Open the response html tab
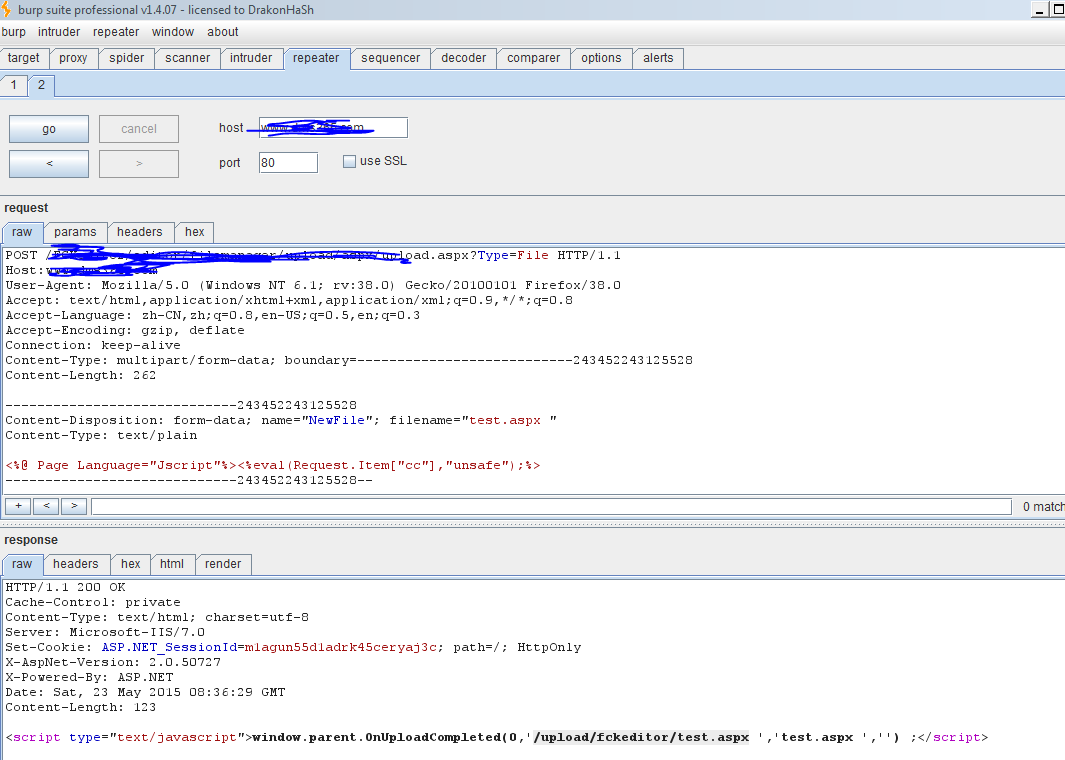The image size is (1065, 760). [x=172, y=564]
